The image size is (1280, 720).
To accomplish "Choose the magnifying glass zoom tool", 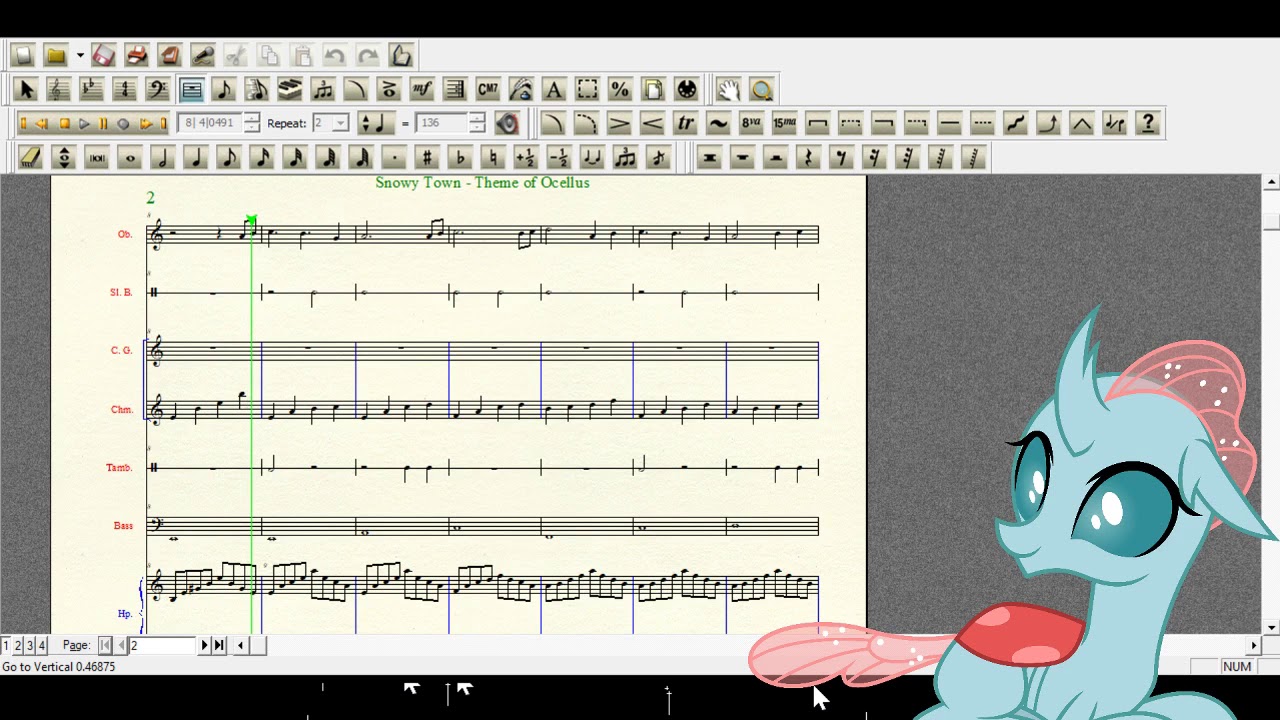I will (x=762, y=90).
